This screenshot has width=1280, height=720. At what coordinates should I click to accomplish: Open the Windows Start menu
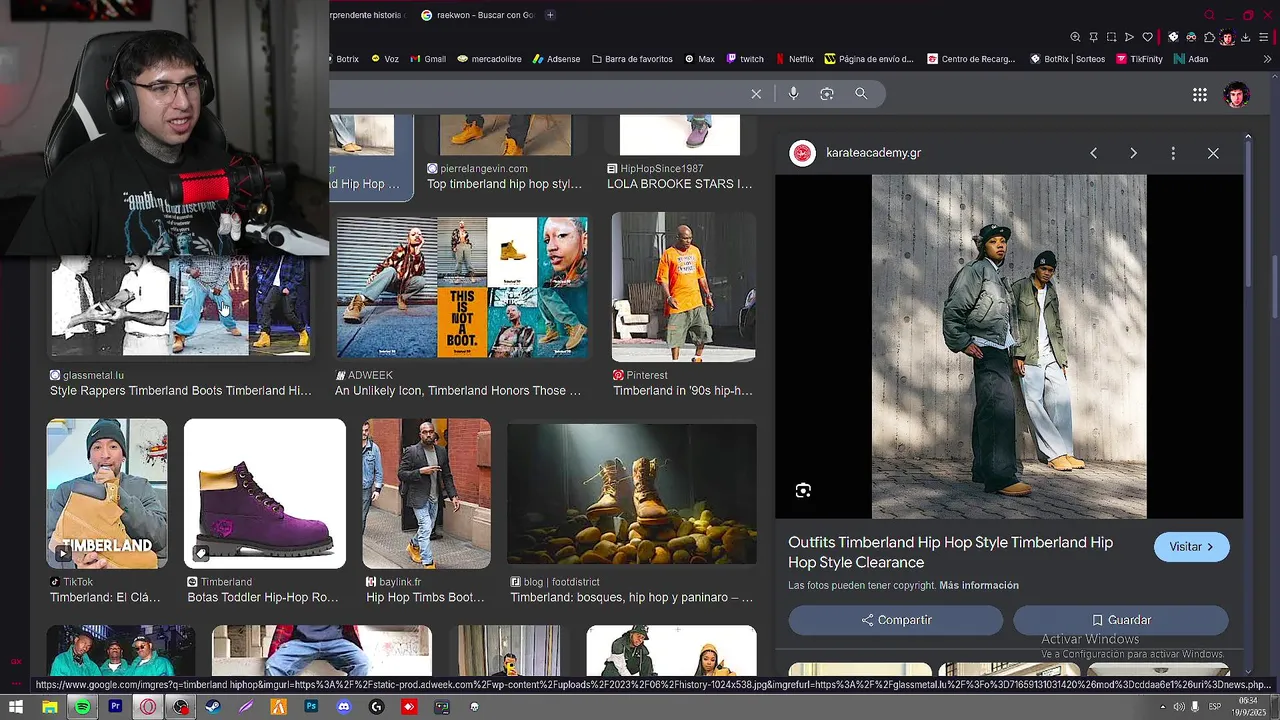click(16, 707)
